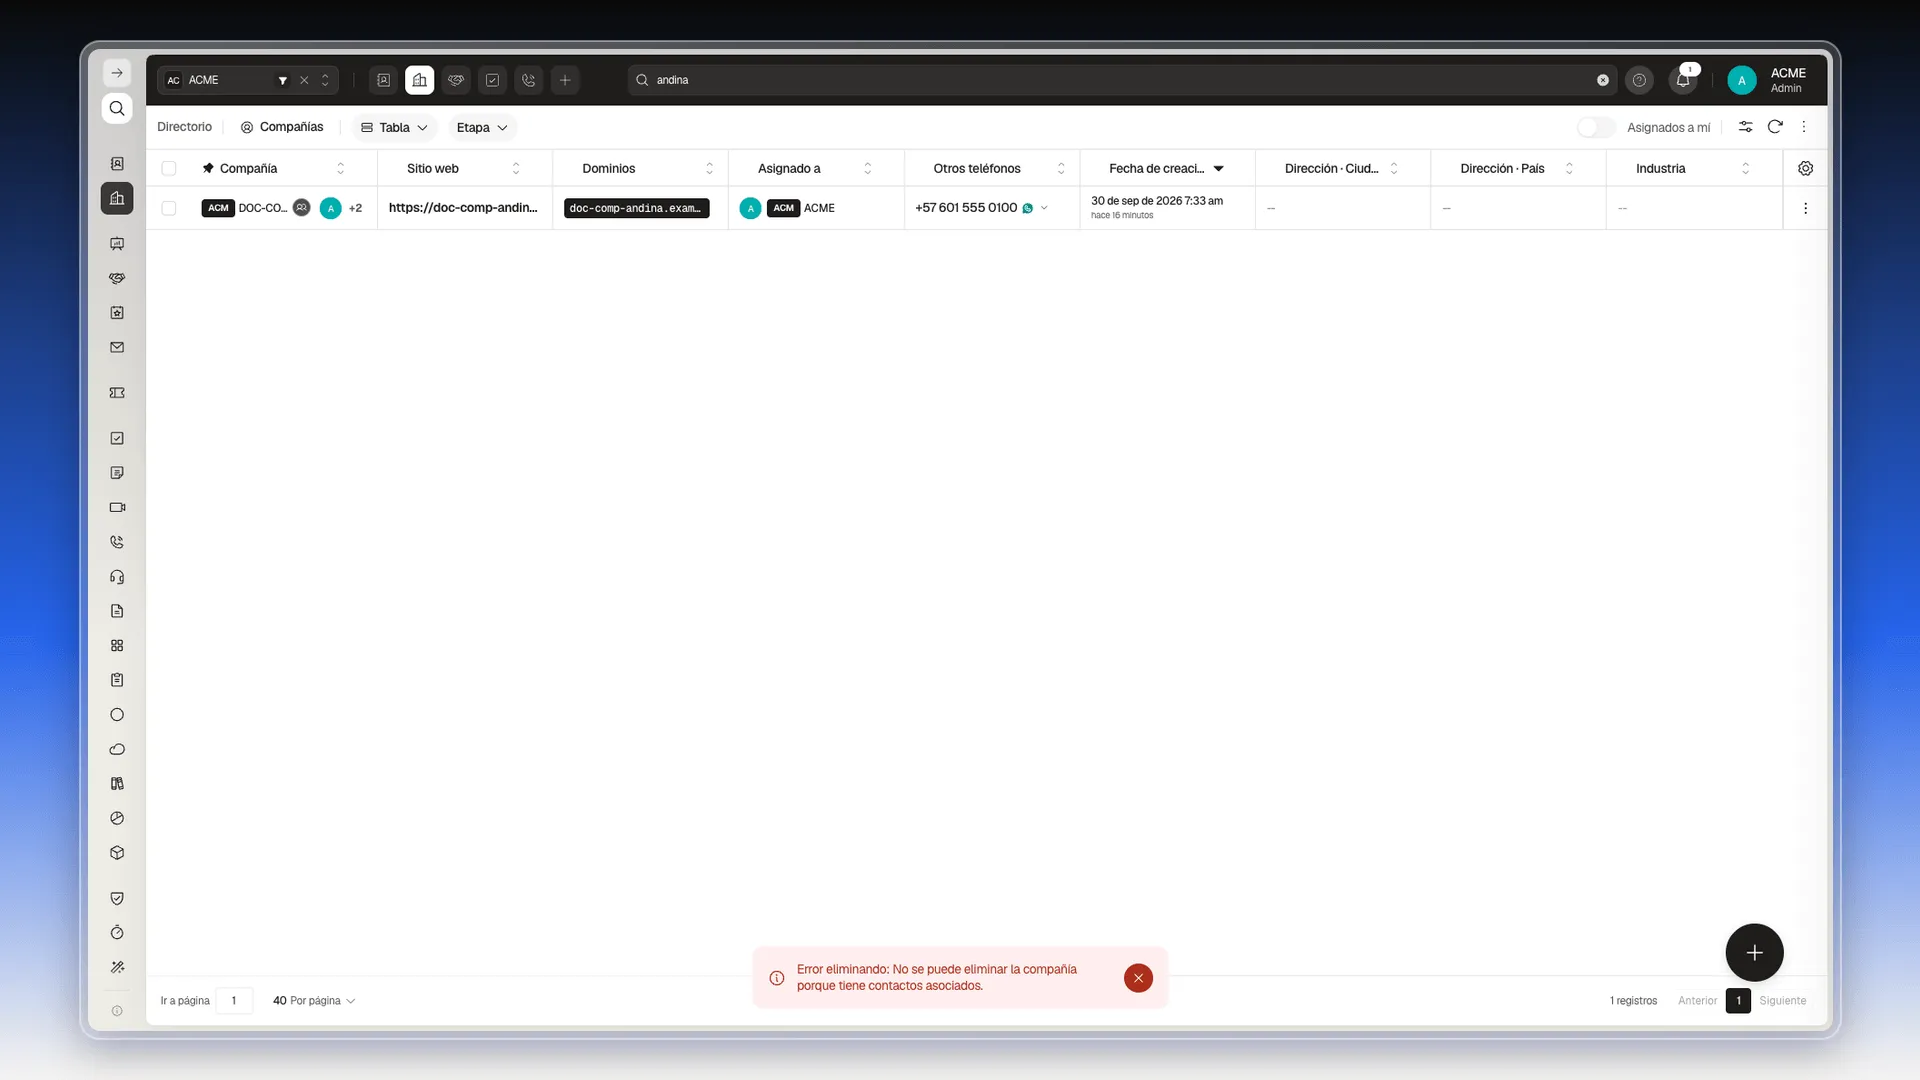
Task: Open the help question mark icon
Action: click(x=1639, y=80)
